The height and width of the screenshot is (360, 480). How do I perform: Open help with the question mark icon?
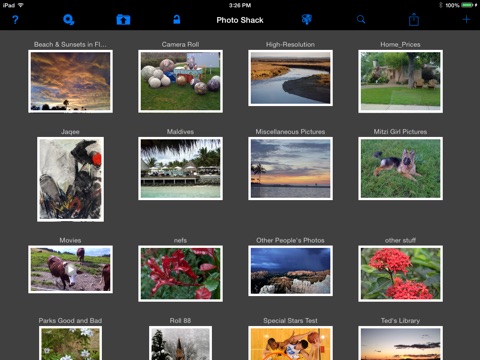(x=15, y=20)
